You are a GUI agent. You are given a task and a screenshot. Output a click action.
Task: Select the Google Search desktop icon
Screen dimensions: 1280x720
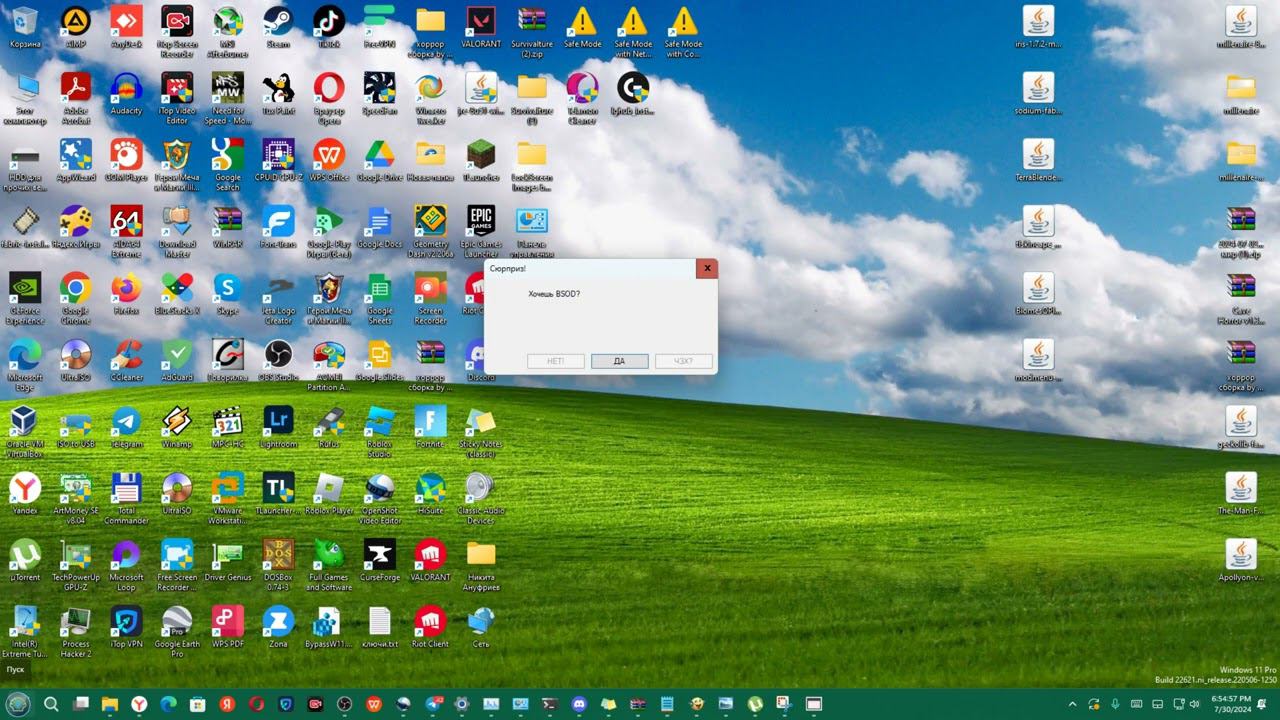click(x=228, y=165)
